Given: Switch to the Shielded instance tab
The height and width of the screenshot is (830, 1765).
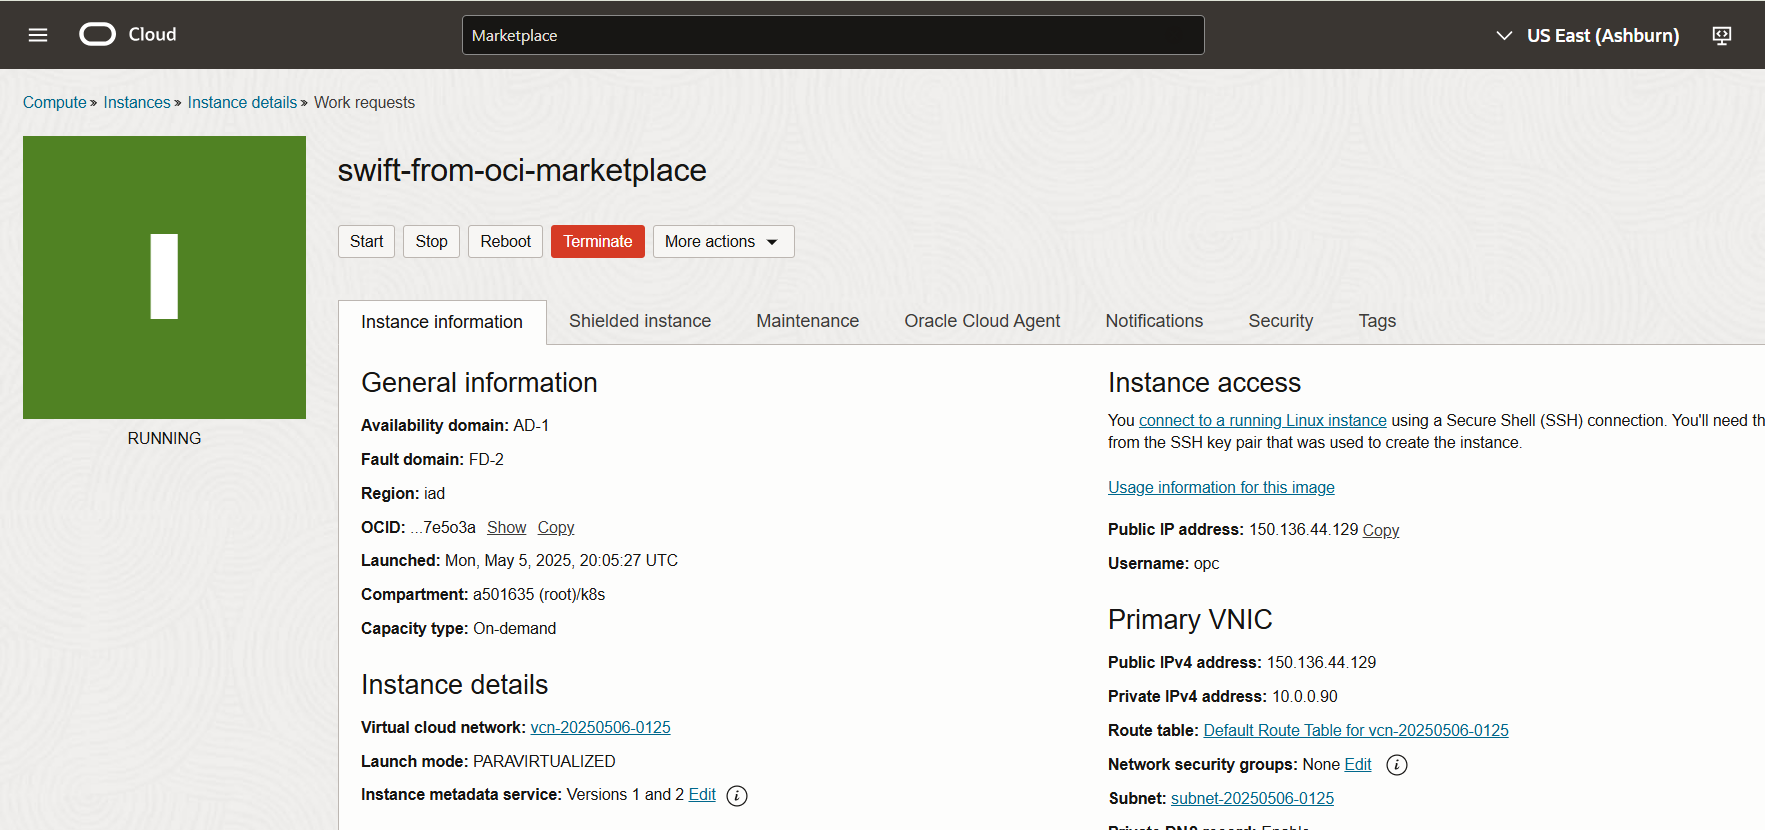Looking at the screenshot, I should pyautogui.click(x=640, y=321).
